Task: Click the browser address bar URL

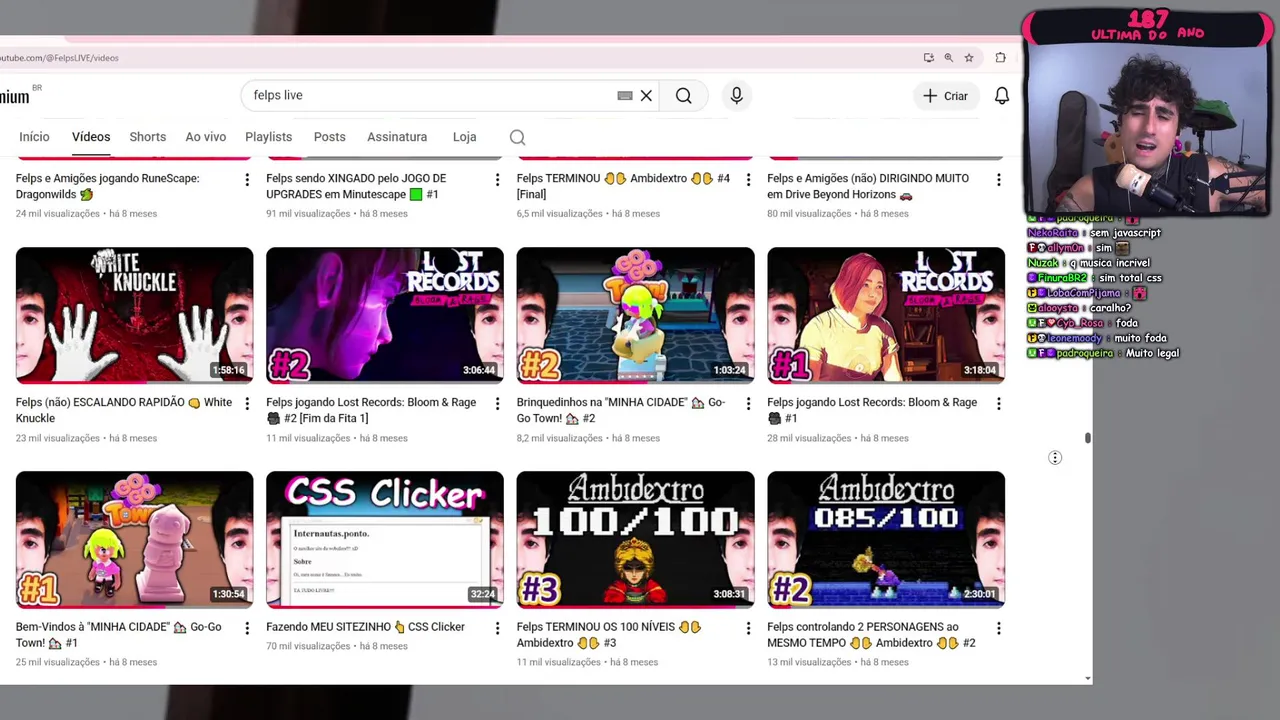Action: coord(60,58)
